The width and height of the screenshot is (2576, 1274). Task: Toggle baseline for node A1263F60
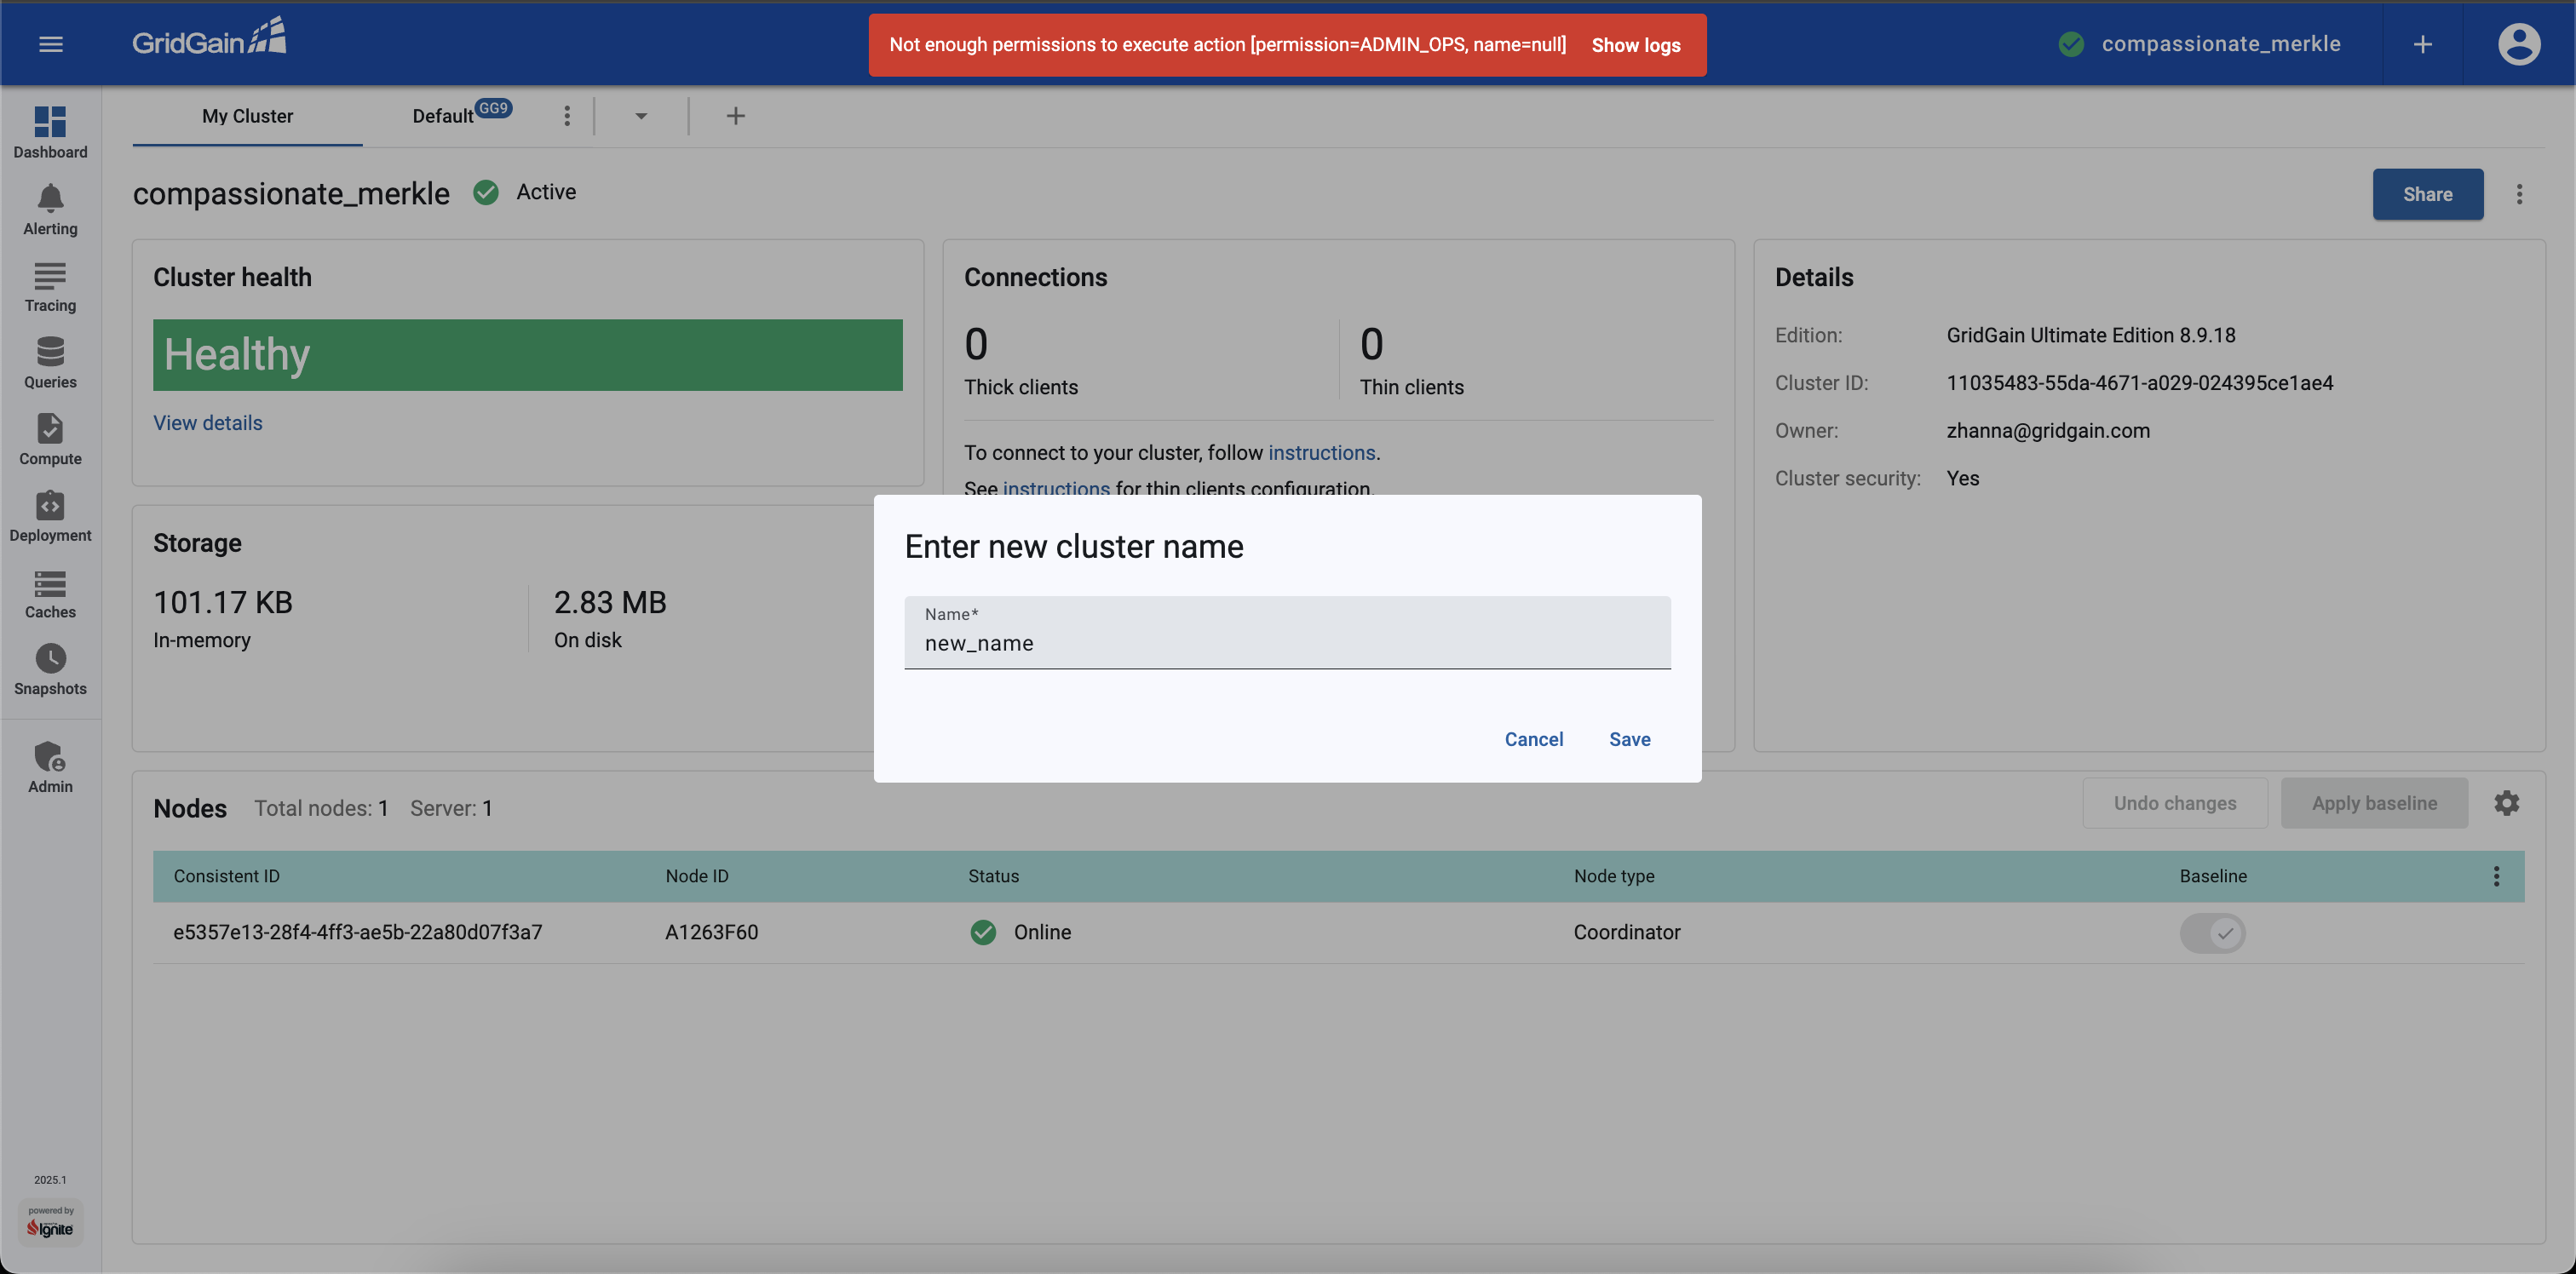2212,933
